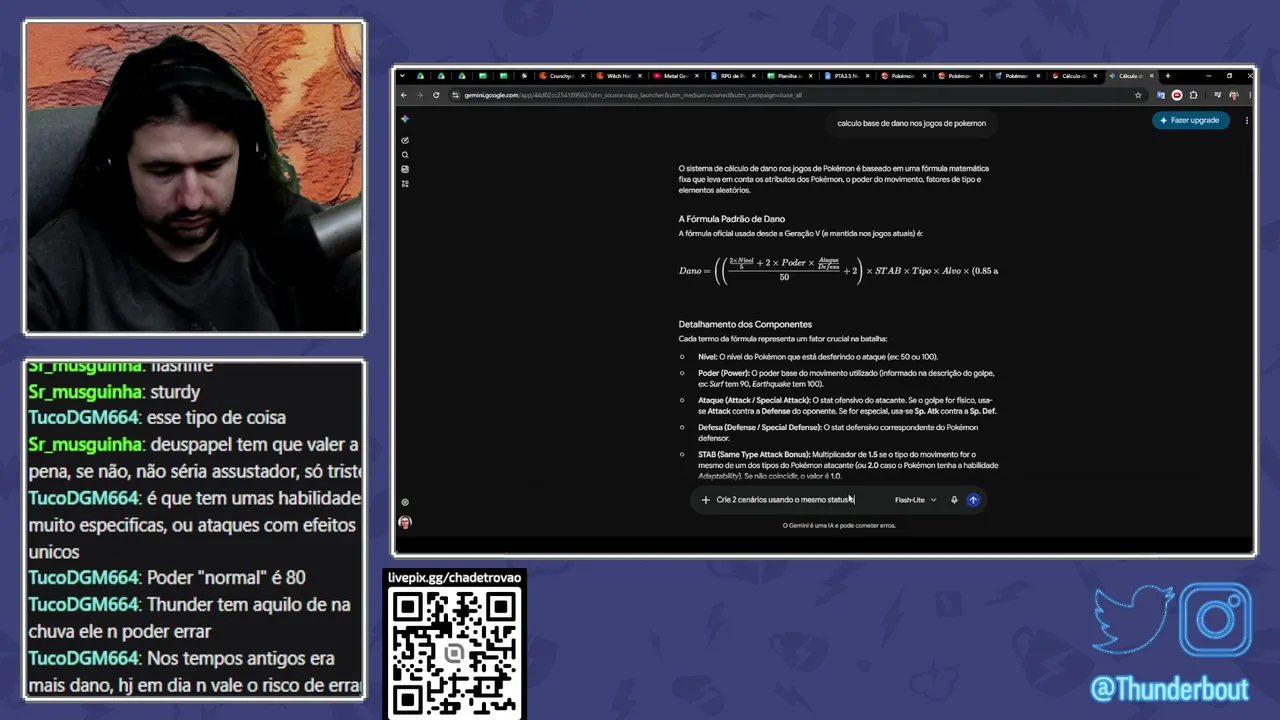Click the chat message 'Poder "normal" é 80'

(x=226, y=578)
